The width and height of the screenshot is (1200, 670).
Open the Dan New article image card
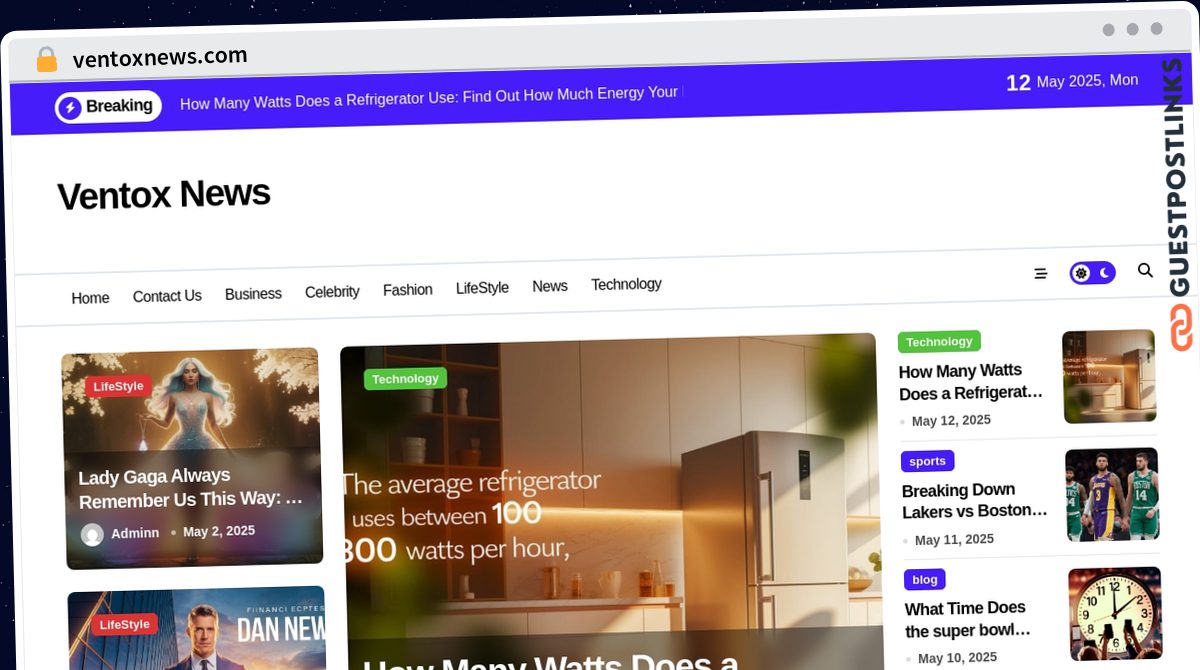197,629
